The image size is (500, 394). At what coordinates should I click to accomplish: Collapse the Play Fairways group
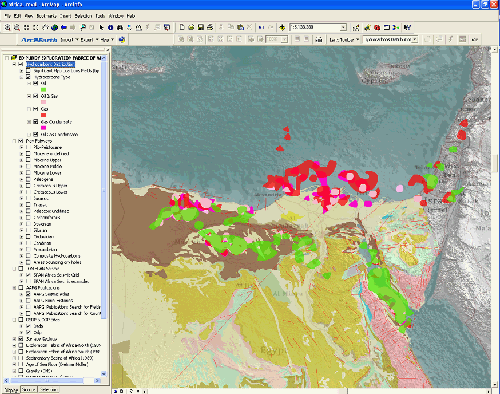coord(14,141)
